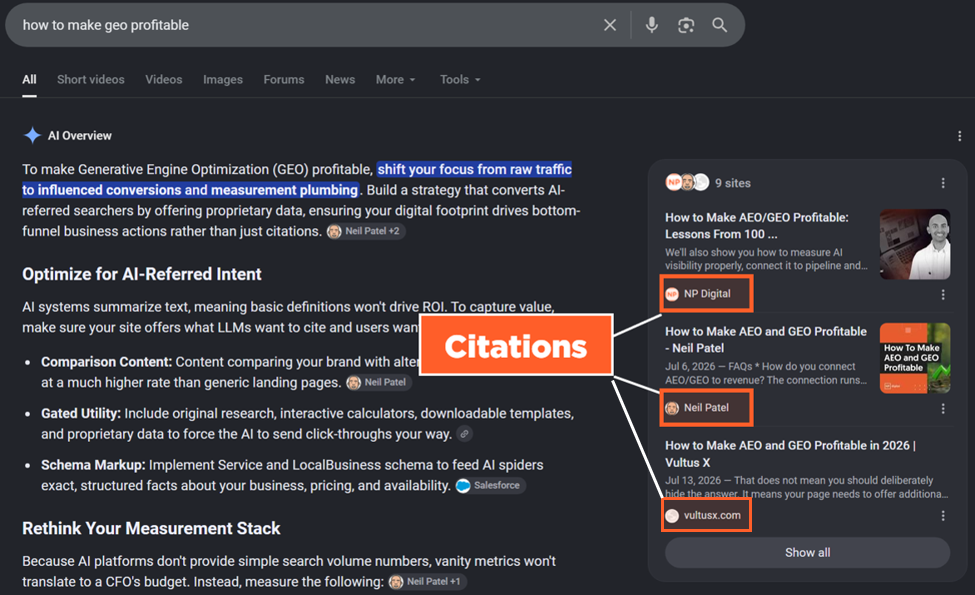
Task: Click the 9 sites label
Action: 732,183
